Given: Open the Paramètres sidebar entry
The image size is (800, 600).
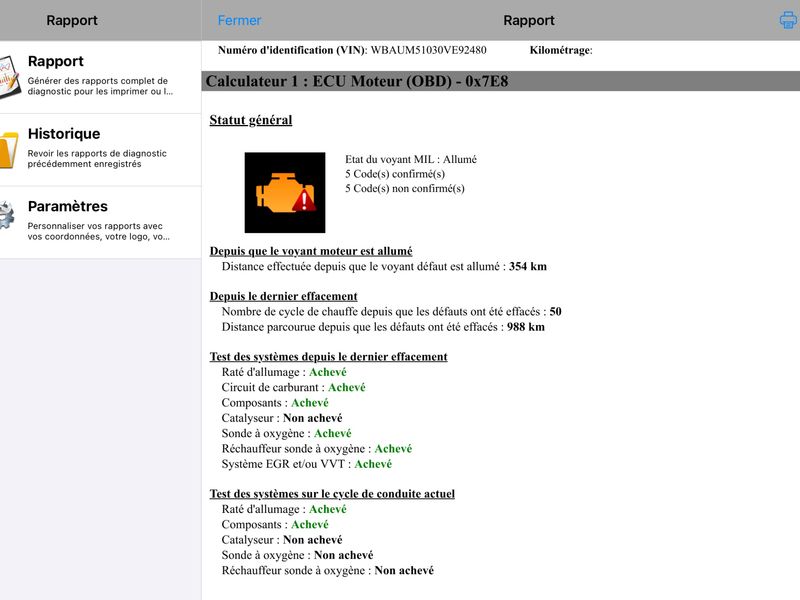Looking at the screenshot, I should [101, 222].
